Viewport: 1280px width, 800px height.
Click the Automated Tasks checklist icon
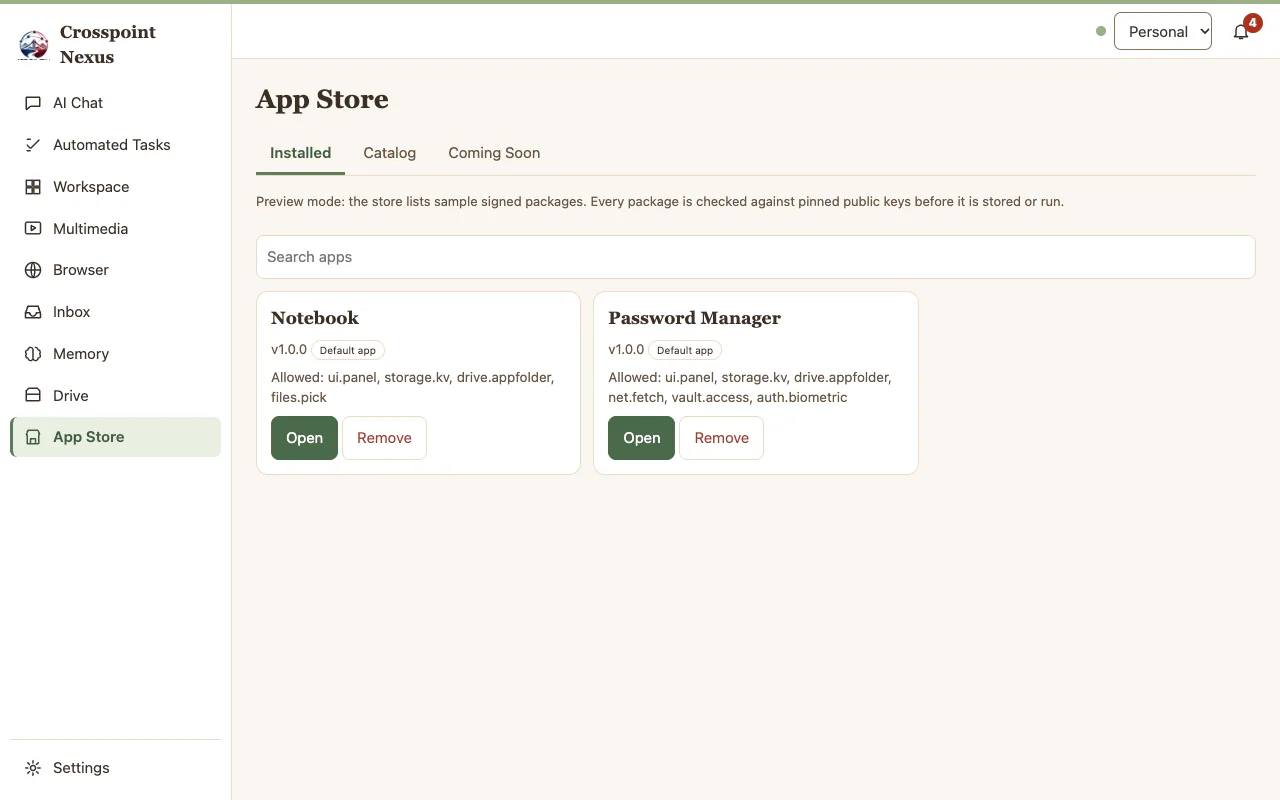(33, 145)
